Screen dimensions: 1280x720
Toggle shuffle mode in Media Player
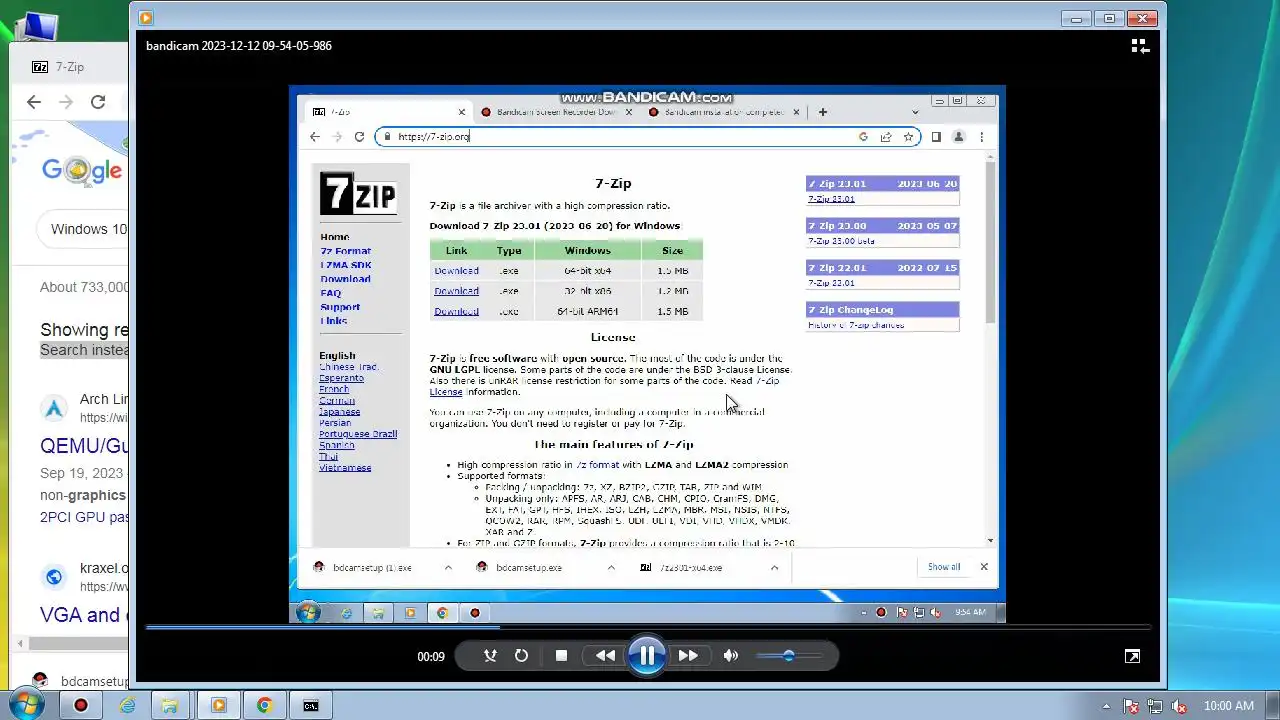tap(490, 656)
